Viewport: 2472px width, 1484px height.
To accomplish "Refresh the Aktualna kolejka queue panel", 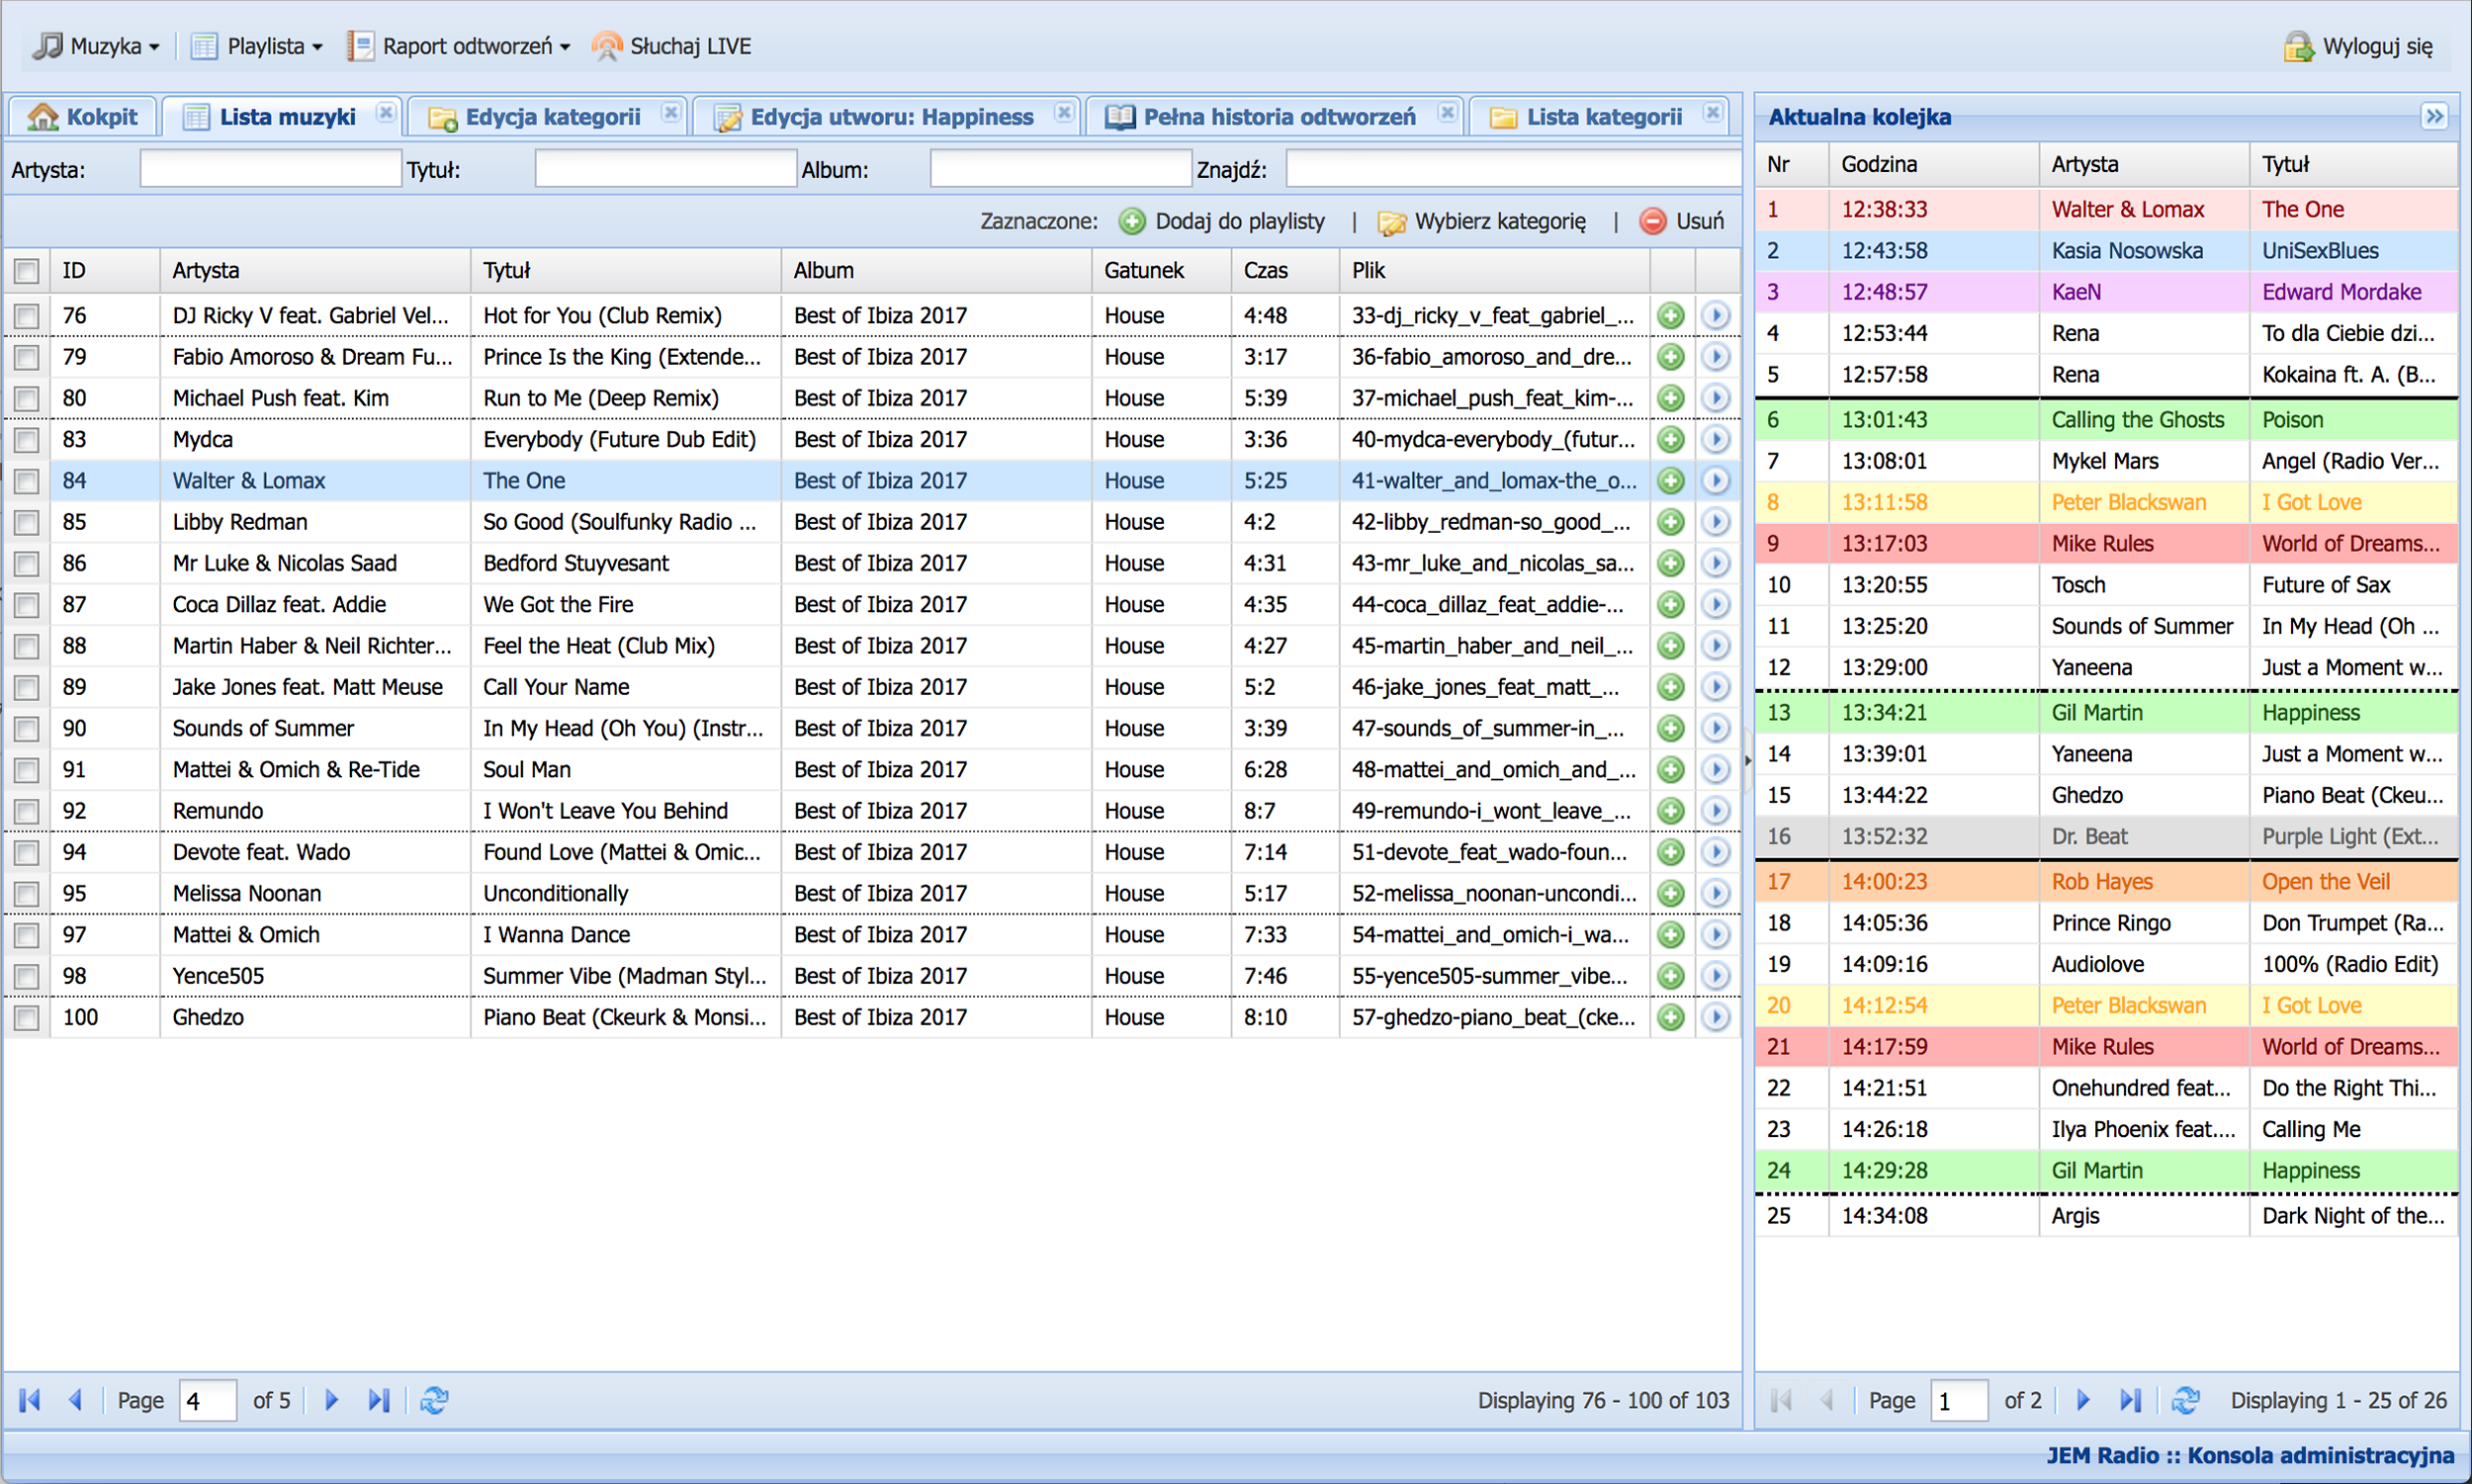I will pos(2185,1400).
